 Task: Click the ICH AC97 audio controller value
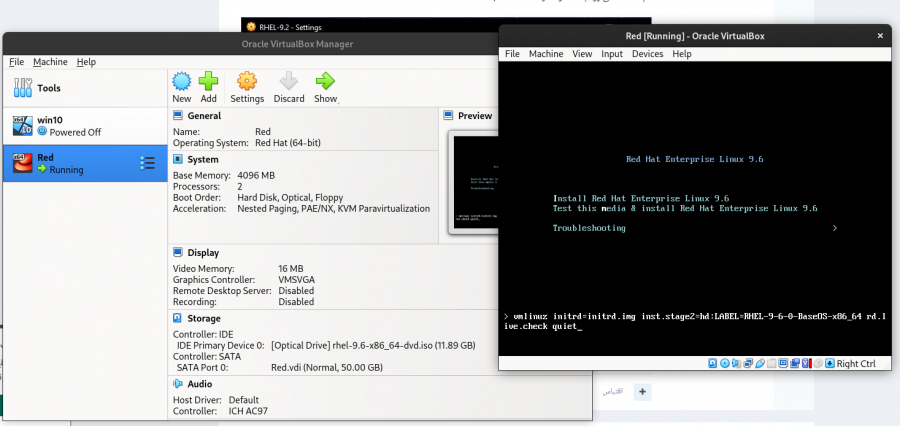pyautogui.click(x=248, y=411)
